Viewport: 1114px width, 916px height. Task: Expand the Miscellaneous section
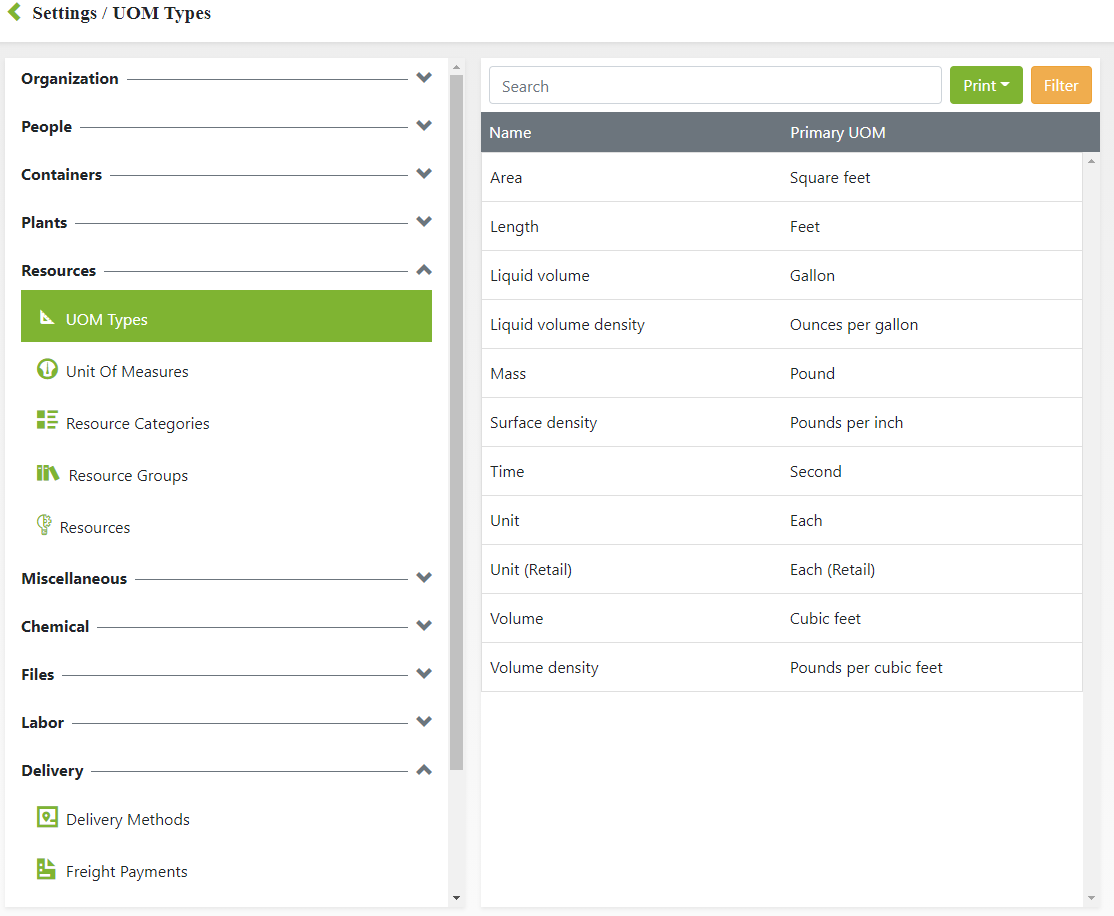coord(424,578)
